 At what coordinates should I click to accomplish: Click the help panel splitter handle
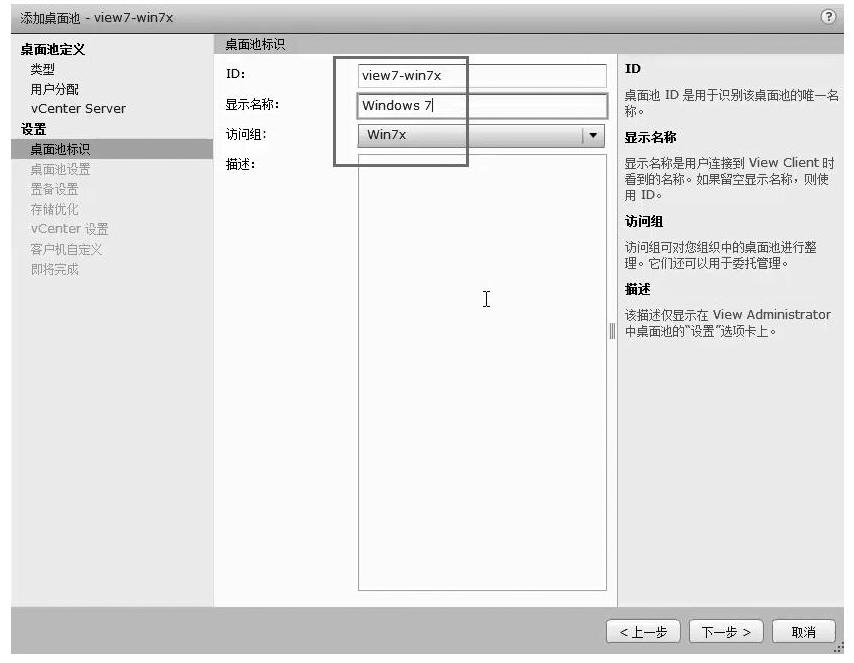[612, 331]
